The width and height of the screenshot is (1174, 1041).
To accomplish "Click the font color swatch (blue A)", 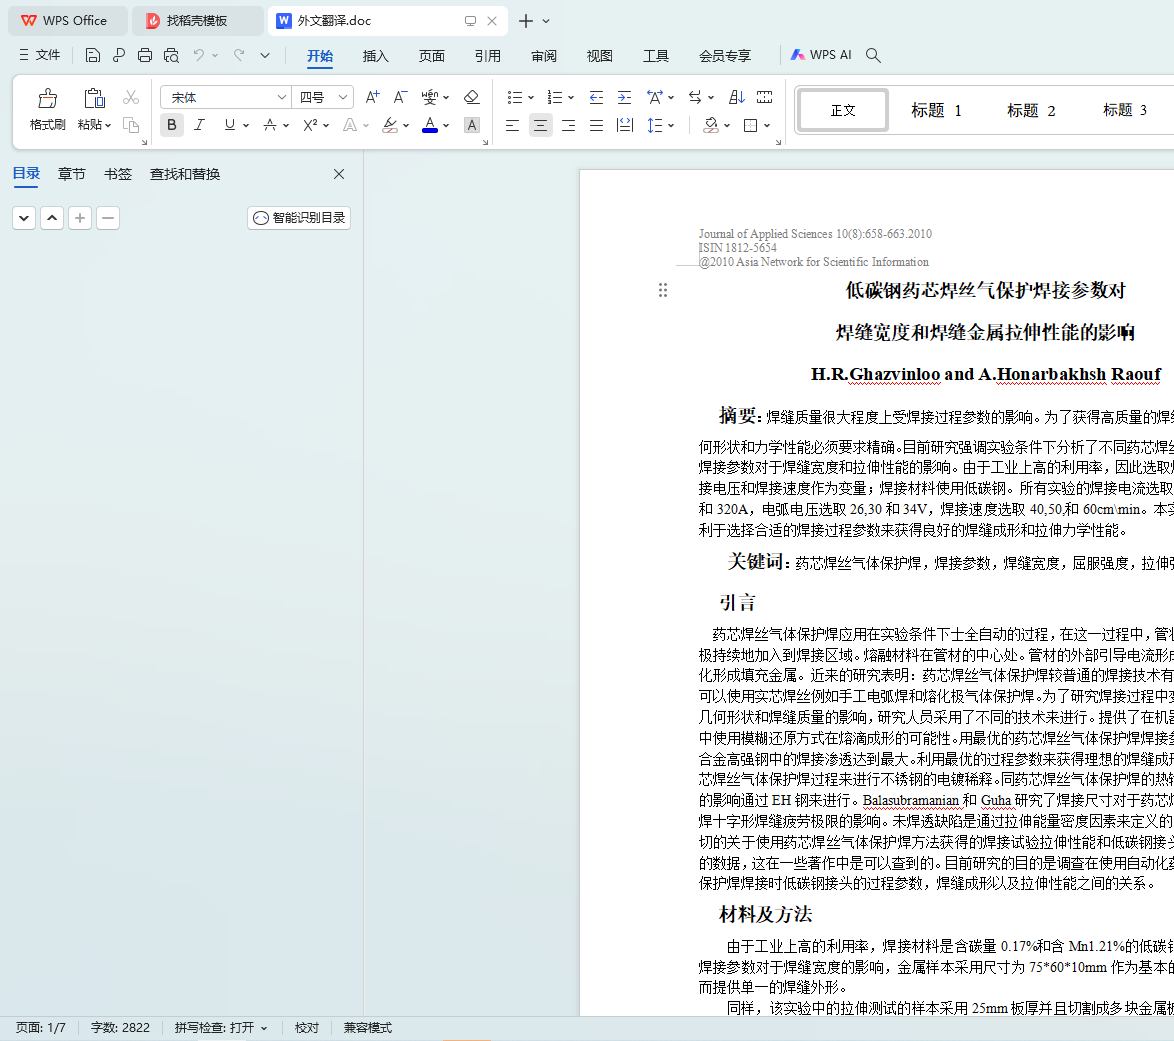I will click(x=430, y=125).
